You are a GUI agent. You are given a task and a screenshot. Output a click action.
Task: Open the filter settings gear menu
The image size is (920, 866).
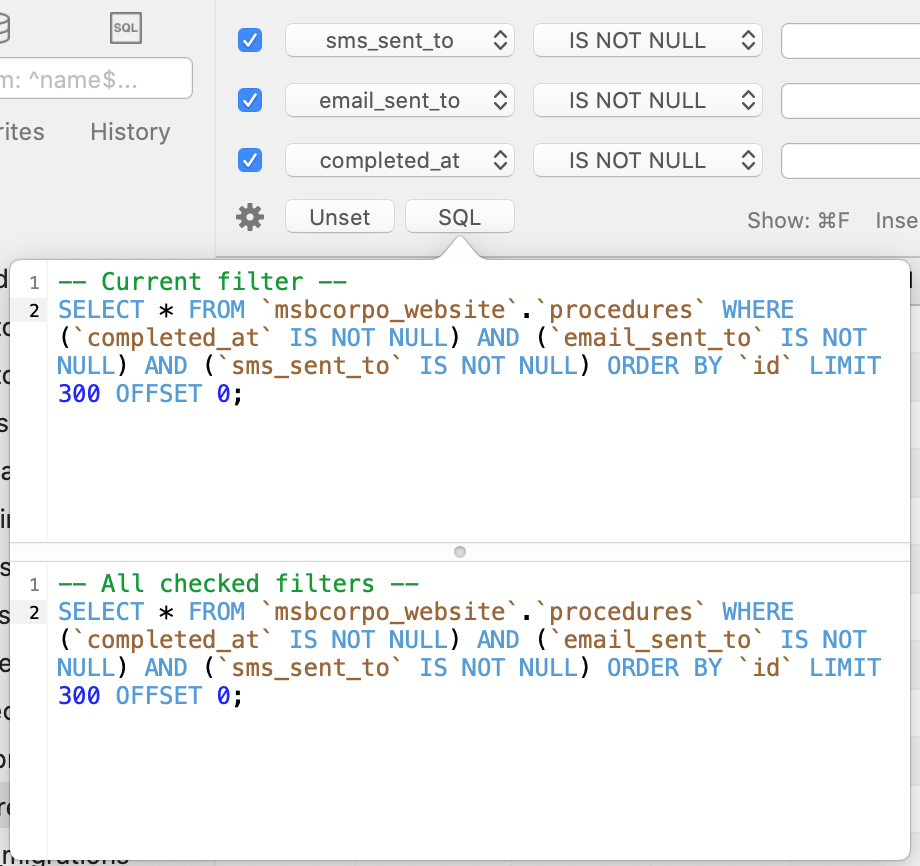249,217
